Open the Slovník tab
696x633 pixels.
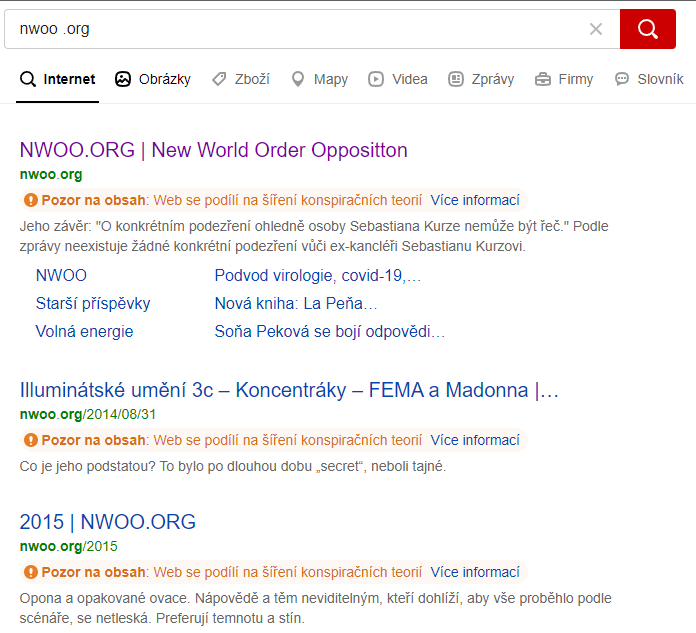649,79
